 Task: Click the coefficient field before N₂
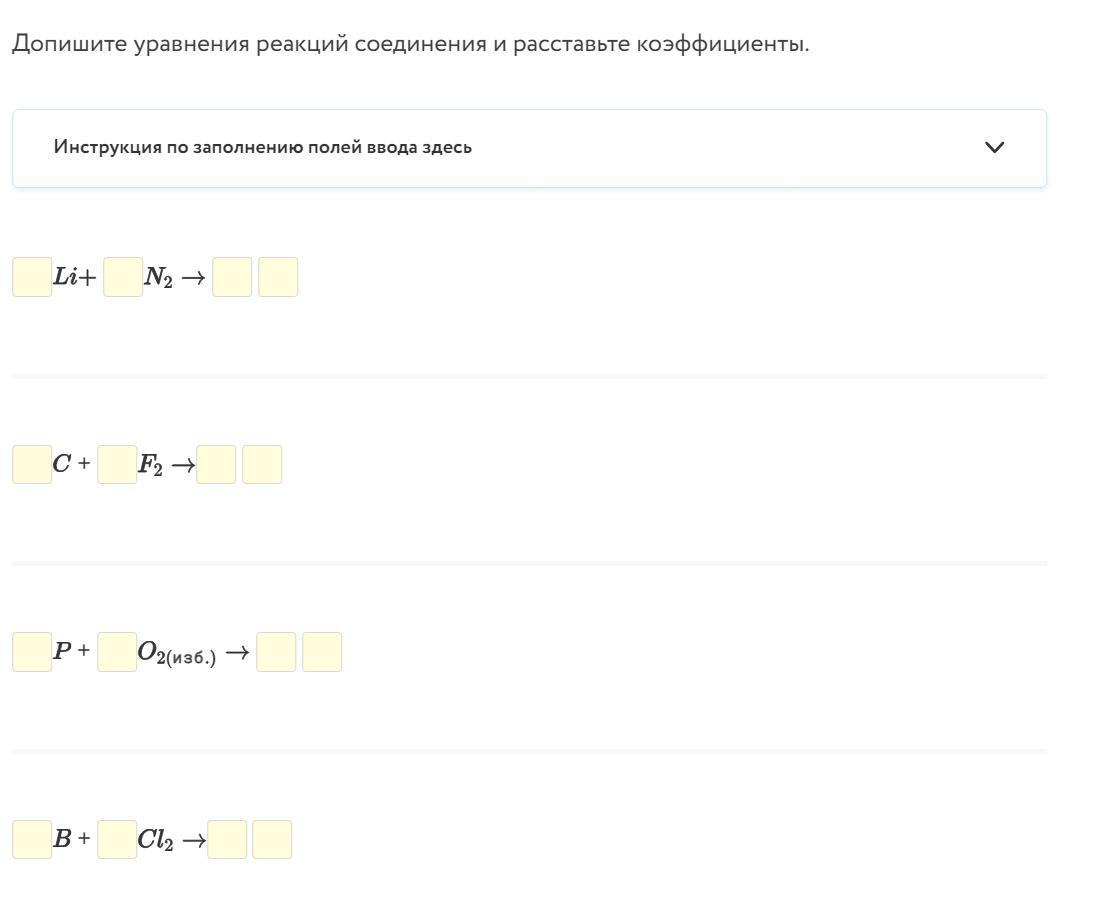[123, 277]
